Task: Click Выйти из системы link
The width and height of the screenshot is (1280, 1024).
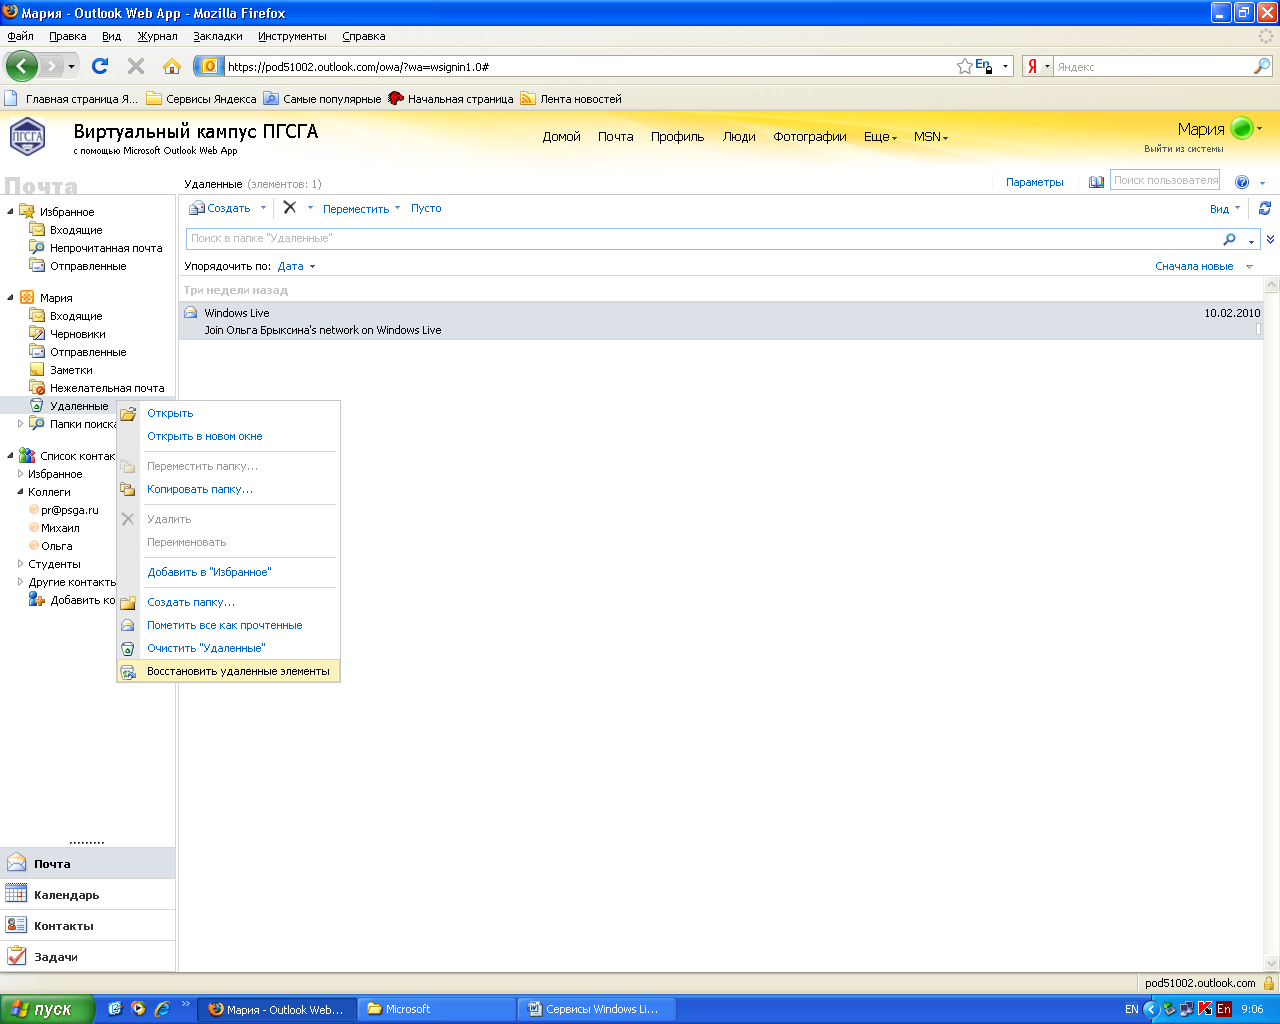Action: pyautogui.click(x=1184, y=149)
